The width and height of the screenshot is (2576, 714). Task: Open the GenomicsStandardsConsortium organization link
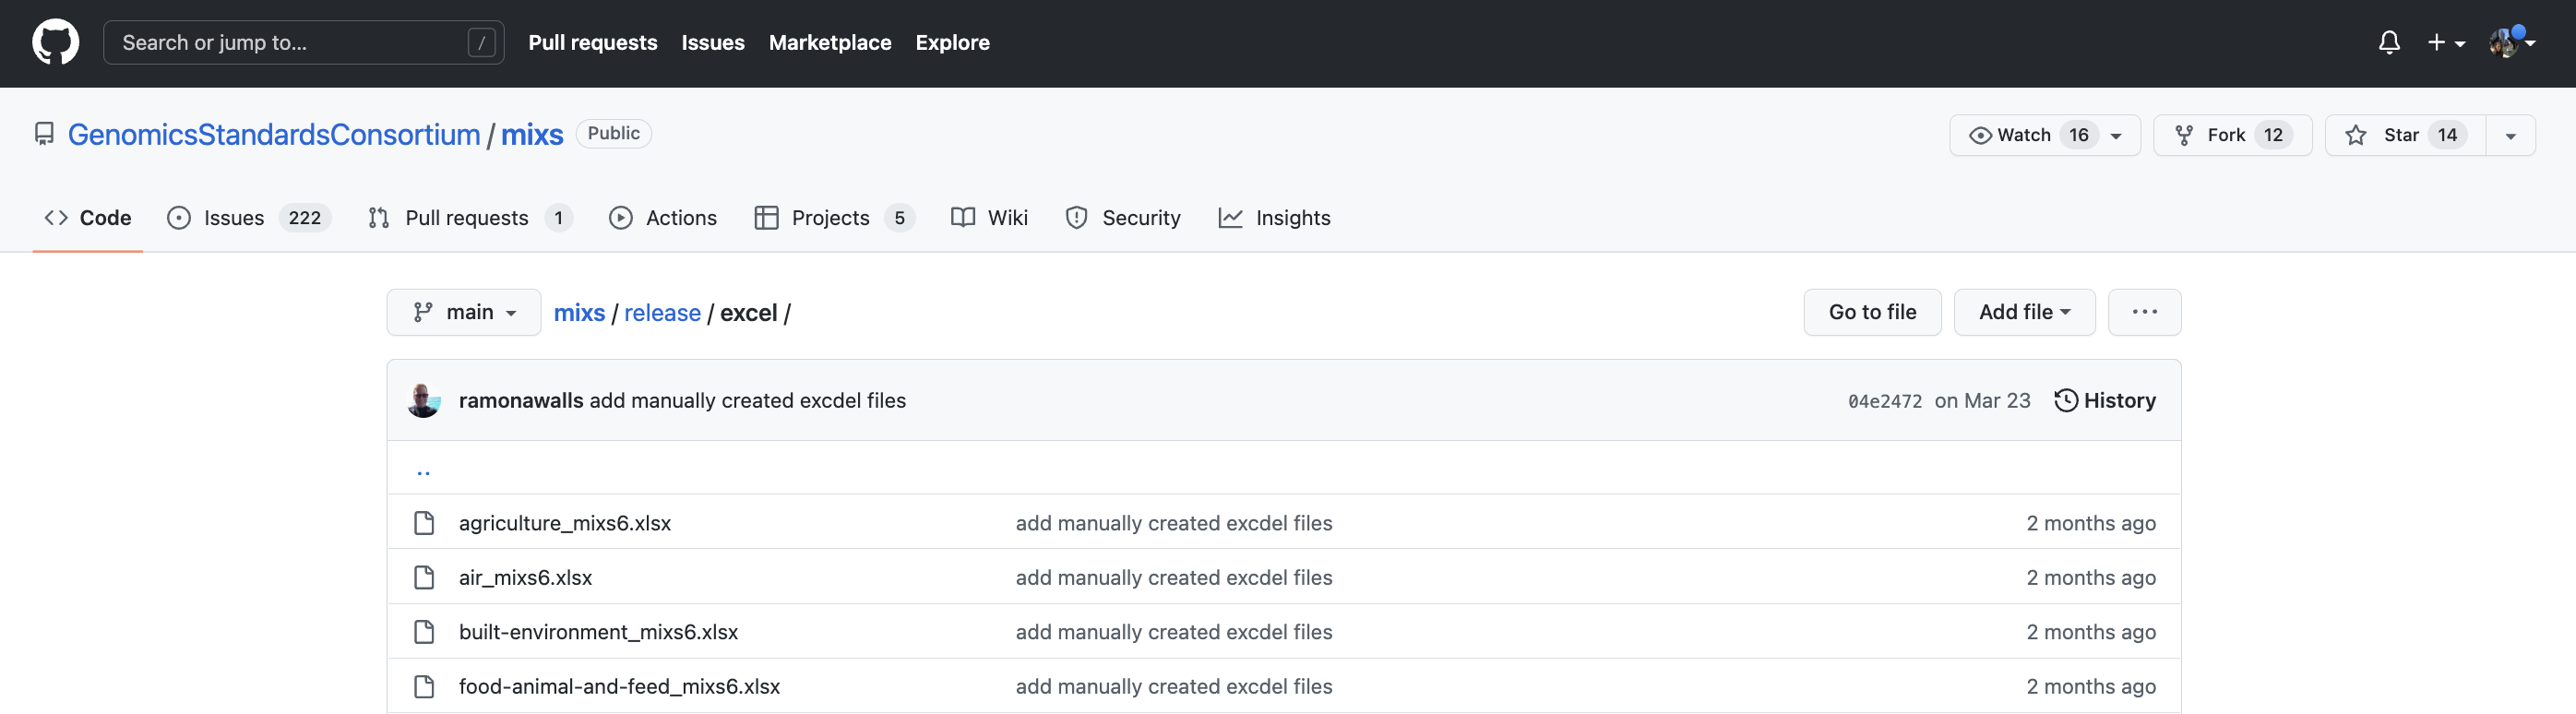coord(274,134)
